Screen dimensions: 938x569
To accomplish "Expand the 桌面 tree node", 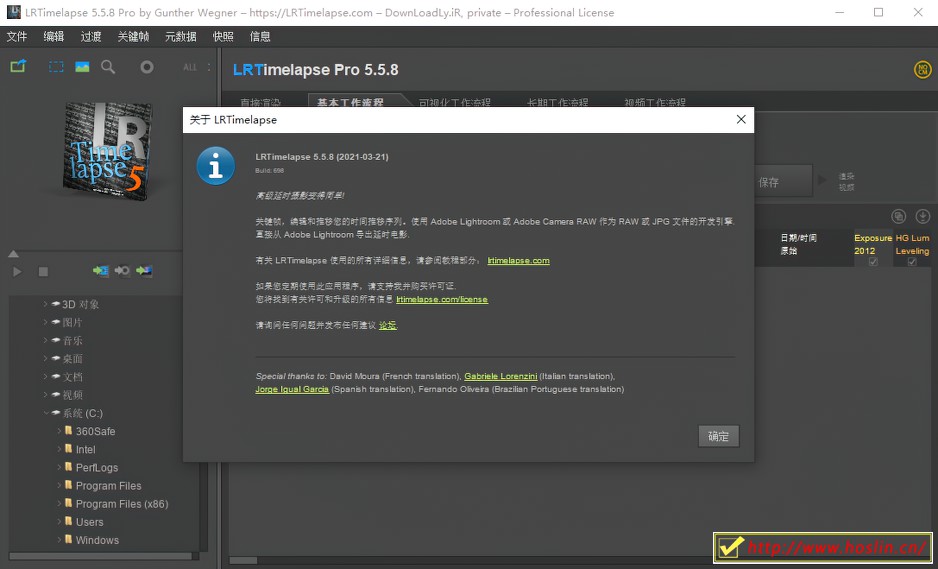I will click(45, 358).
